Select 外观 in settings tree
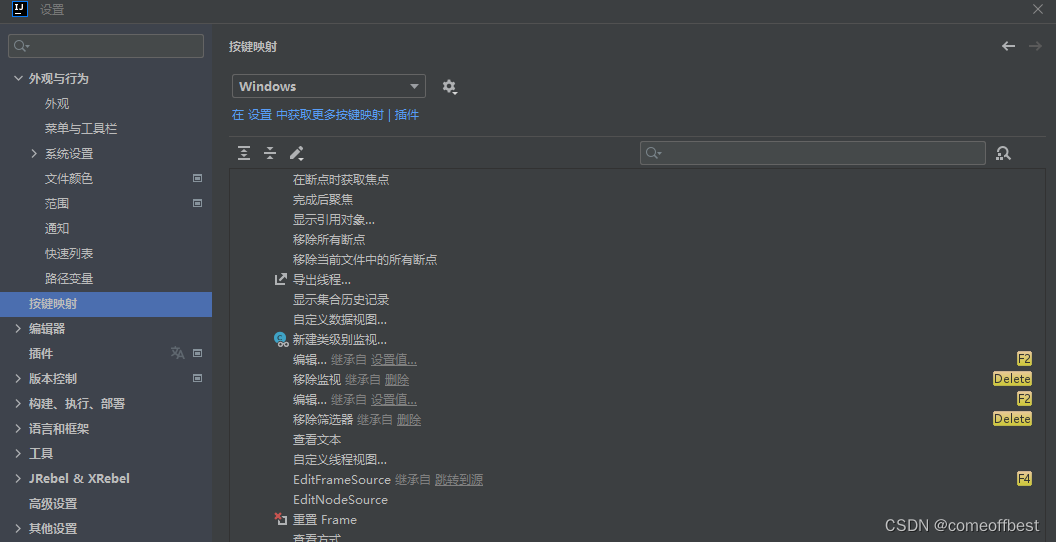 [x=57, y=104]
